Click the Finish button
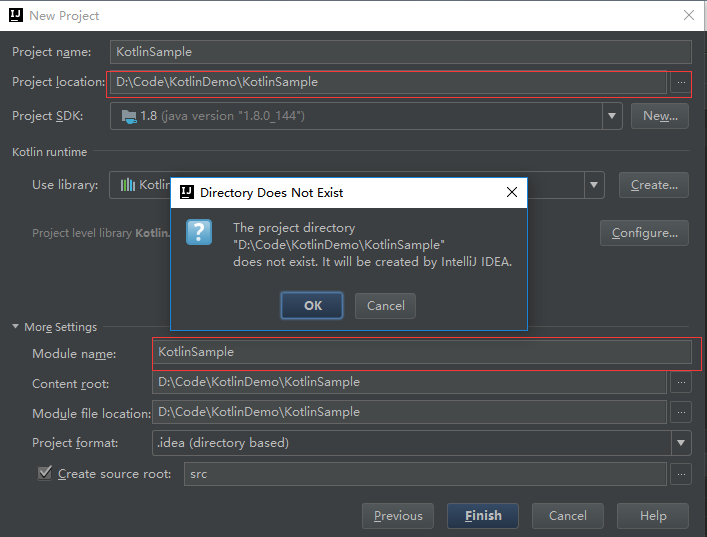 click(483, 516)
